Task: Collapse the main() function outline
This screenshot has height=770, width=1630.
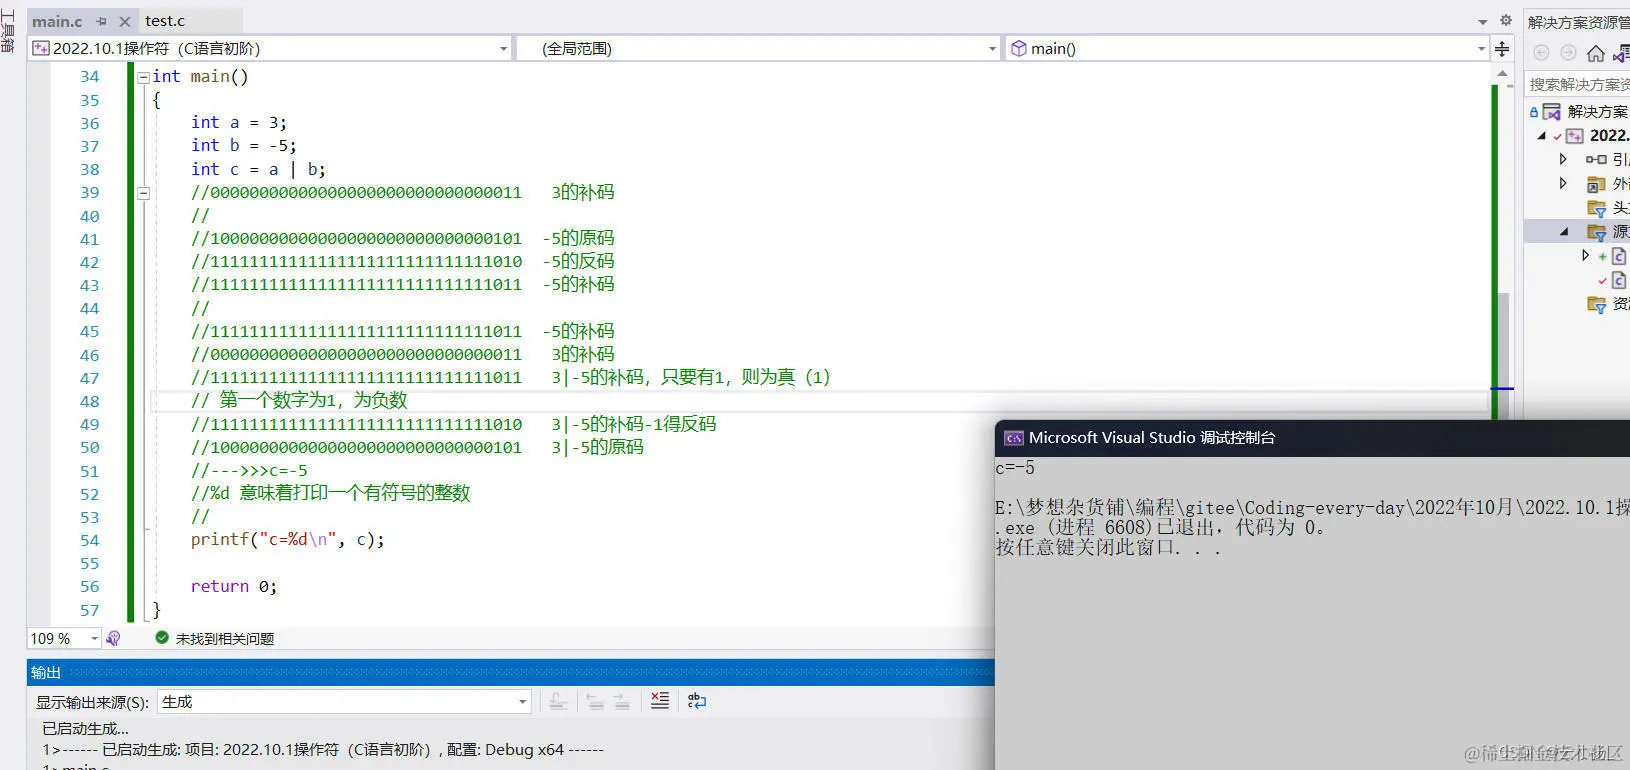Action: point(143,77)
